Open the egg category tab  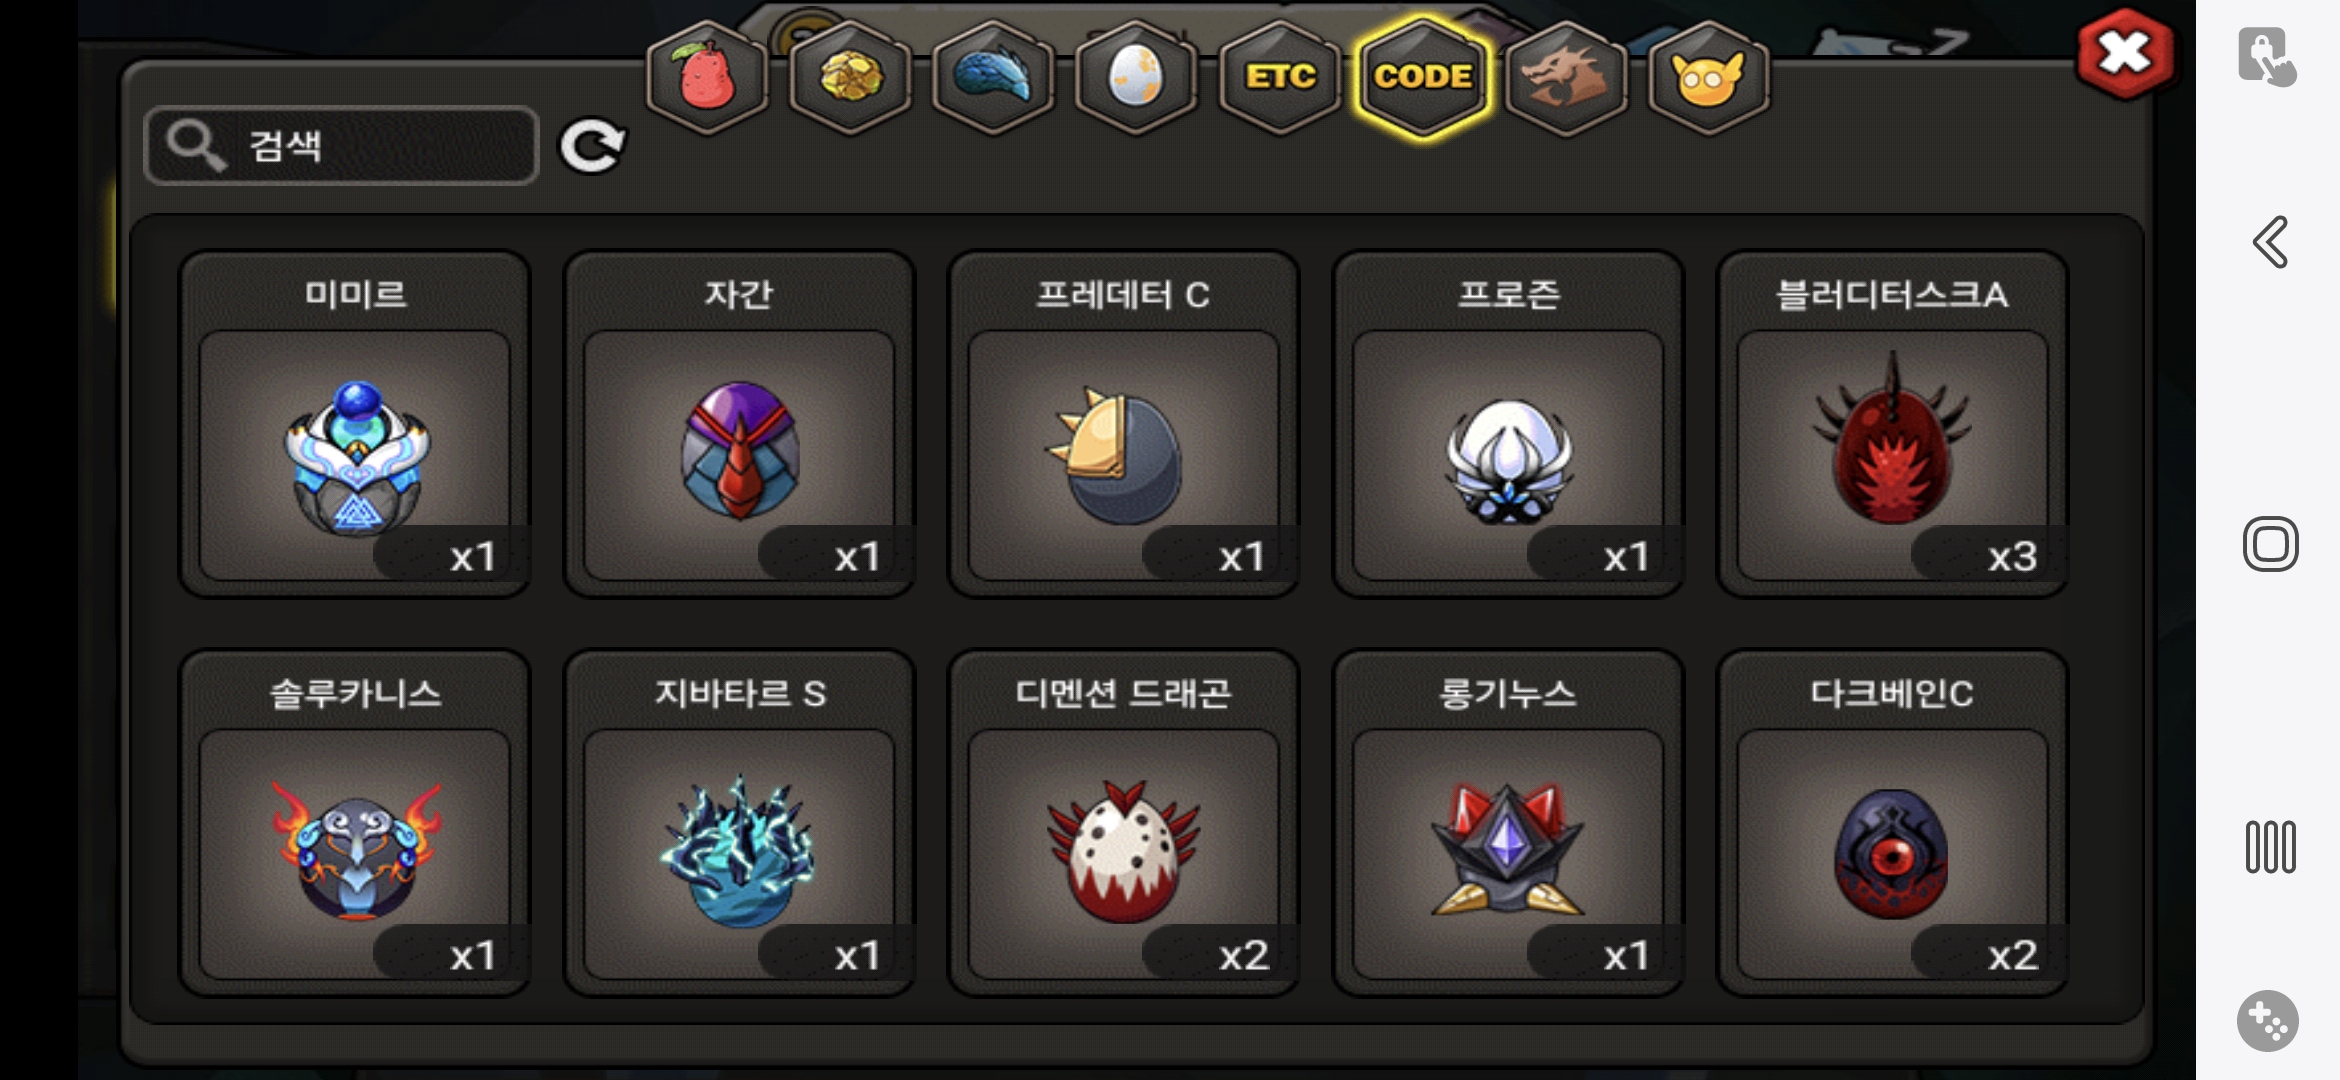[x=1136, y=77]
